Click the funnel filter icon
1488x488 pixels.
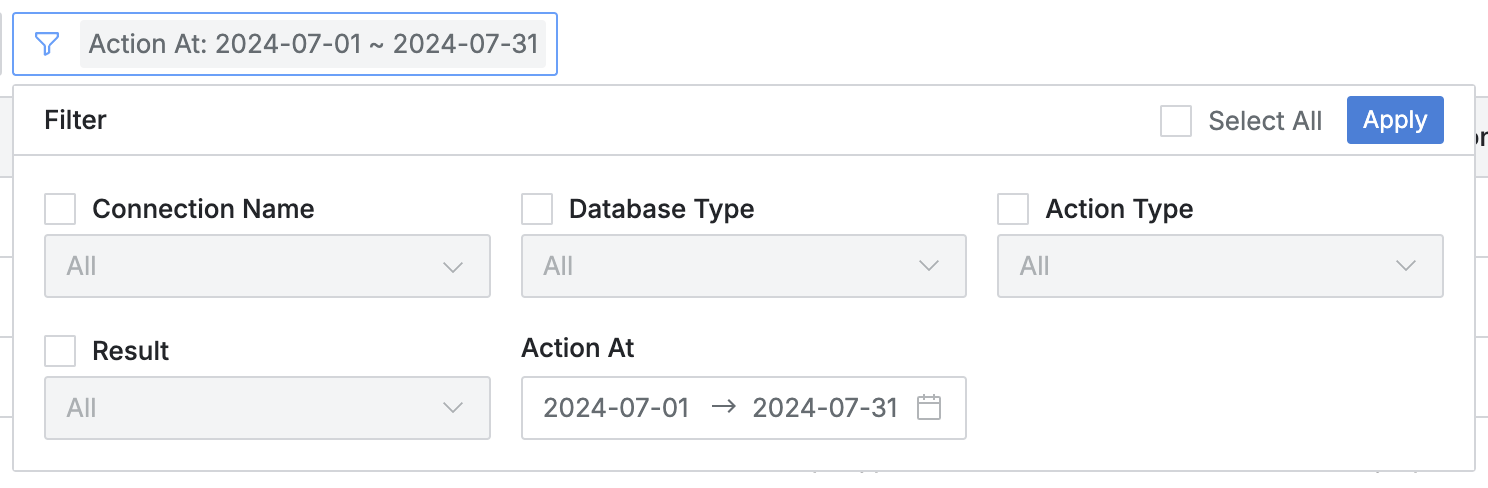pyautogui.click(x=47, y=44)
